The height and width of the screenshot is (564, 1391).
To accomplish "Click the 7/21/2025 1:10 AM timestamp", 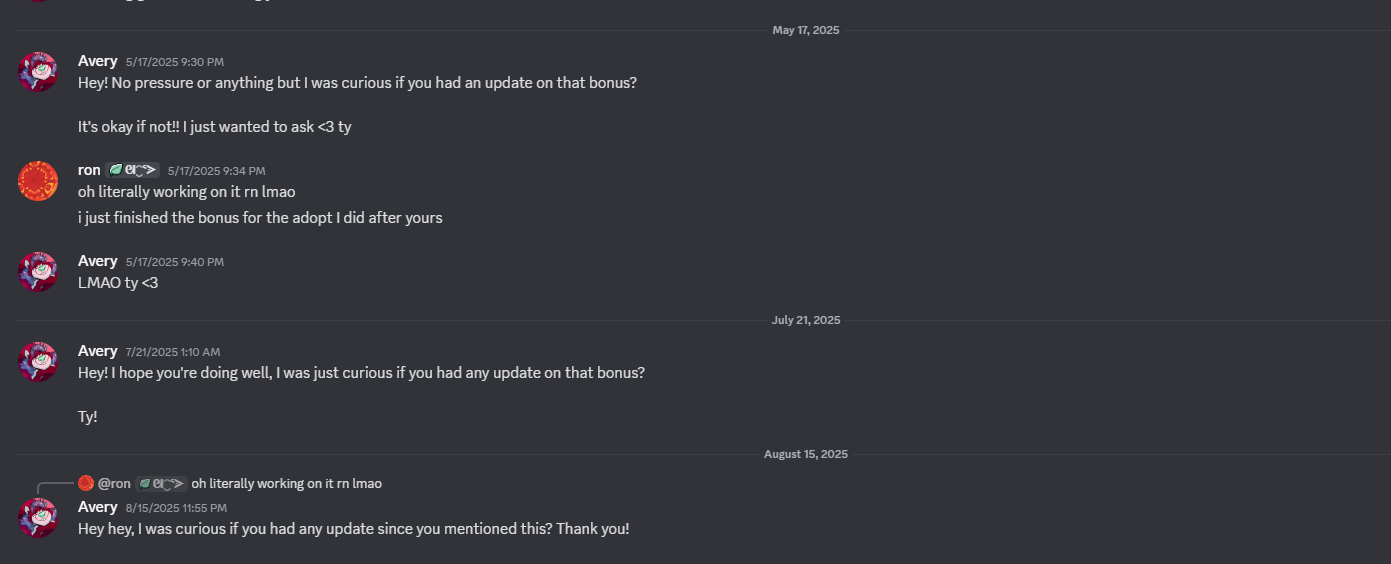I will pos(172,352).
